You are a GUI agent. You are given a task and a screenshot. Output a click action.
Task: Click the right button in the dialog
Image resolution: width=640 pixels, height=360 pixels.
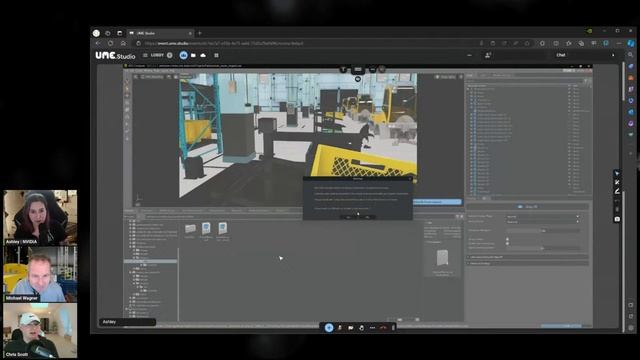pos(367,217)
